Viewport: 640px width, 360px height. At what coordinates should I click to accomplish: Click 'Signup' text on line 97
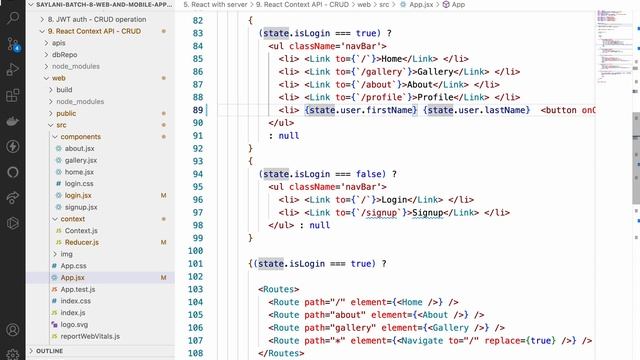pyautogui.click(x=427, y=213)
